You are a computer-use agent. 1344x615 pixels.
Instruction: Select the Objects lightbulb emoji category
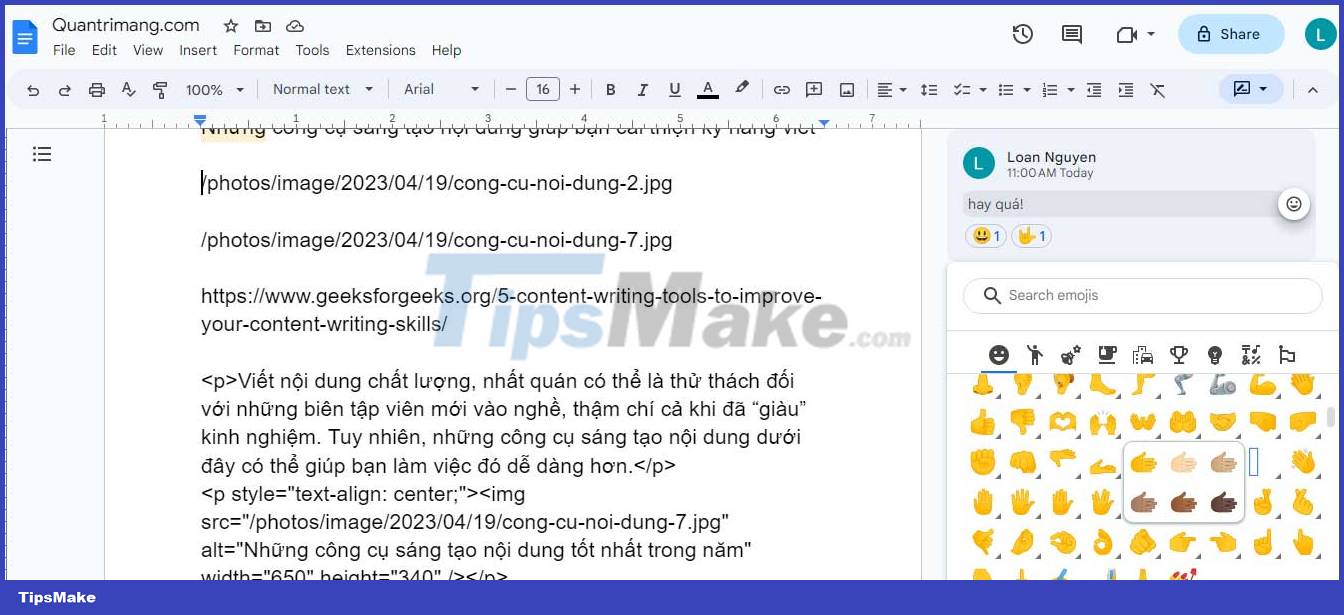pyautogui.click(x=1215, y=355)
